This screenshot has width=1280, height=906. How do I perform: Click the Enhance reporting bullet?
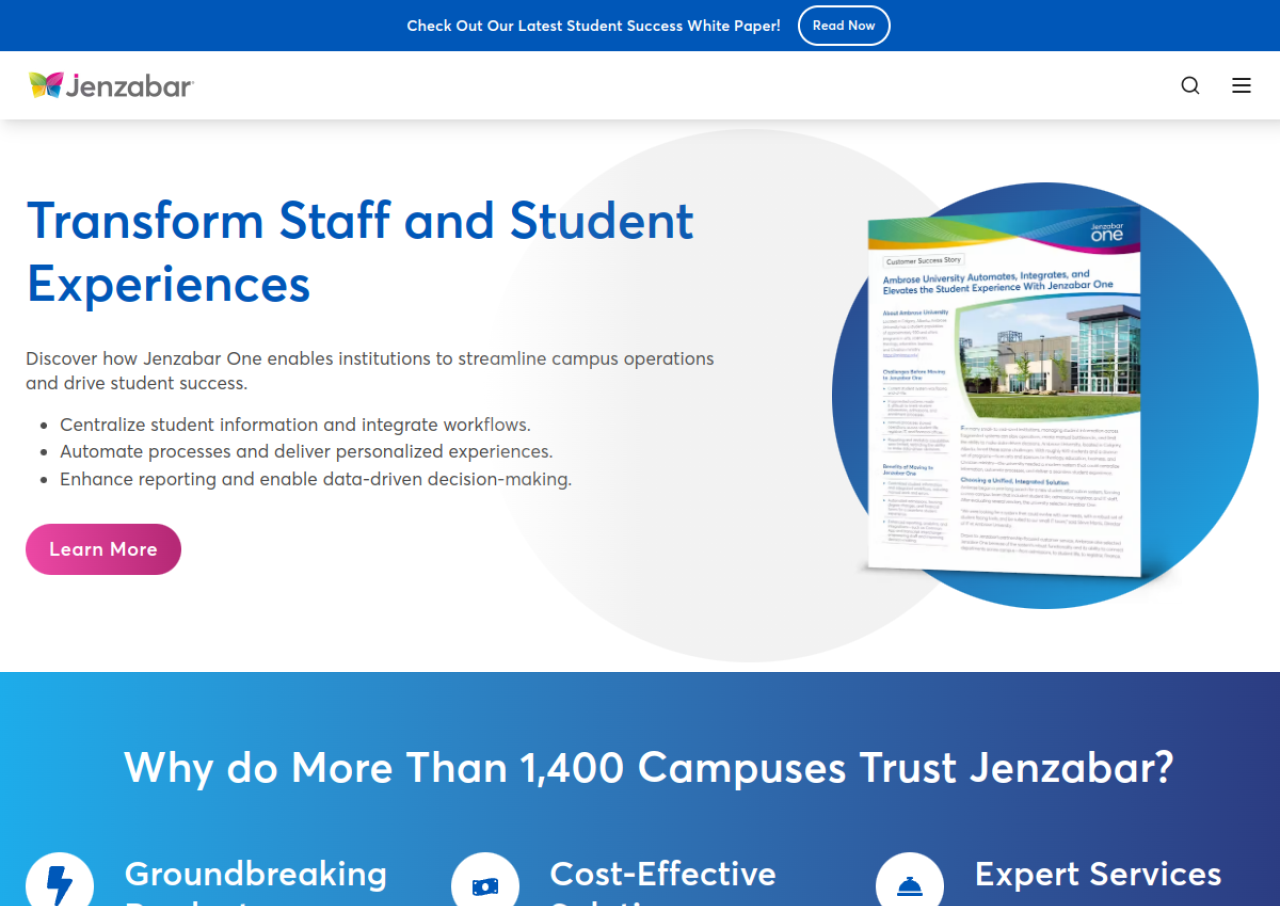[316, 479]
